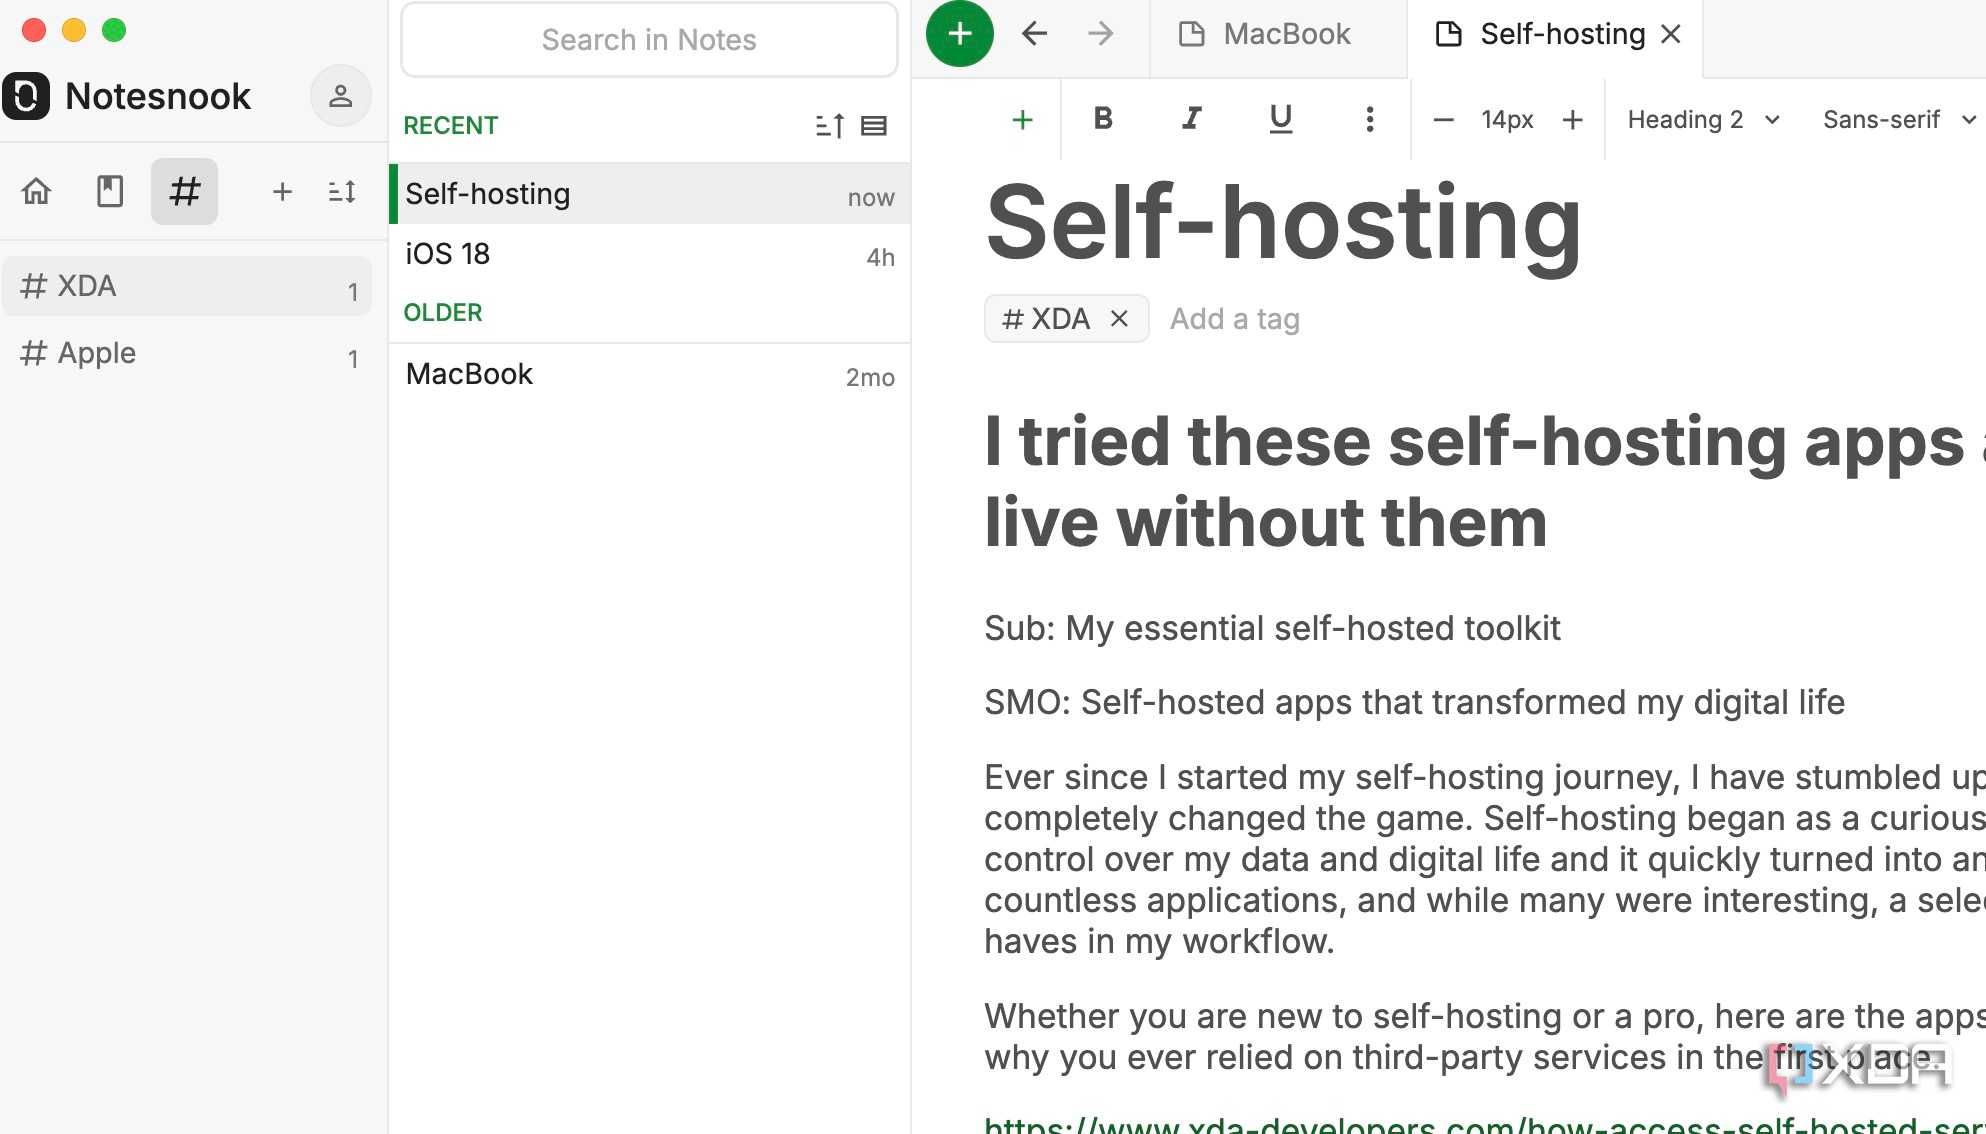This screenshot has height=1134, width=1986.
Task: Click the Sub: My essential line
Action: tap(1272, 628)
